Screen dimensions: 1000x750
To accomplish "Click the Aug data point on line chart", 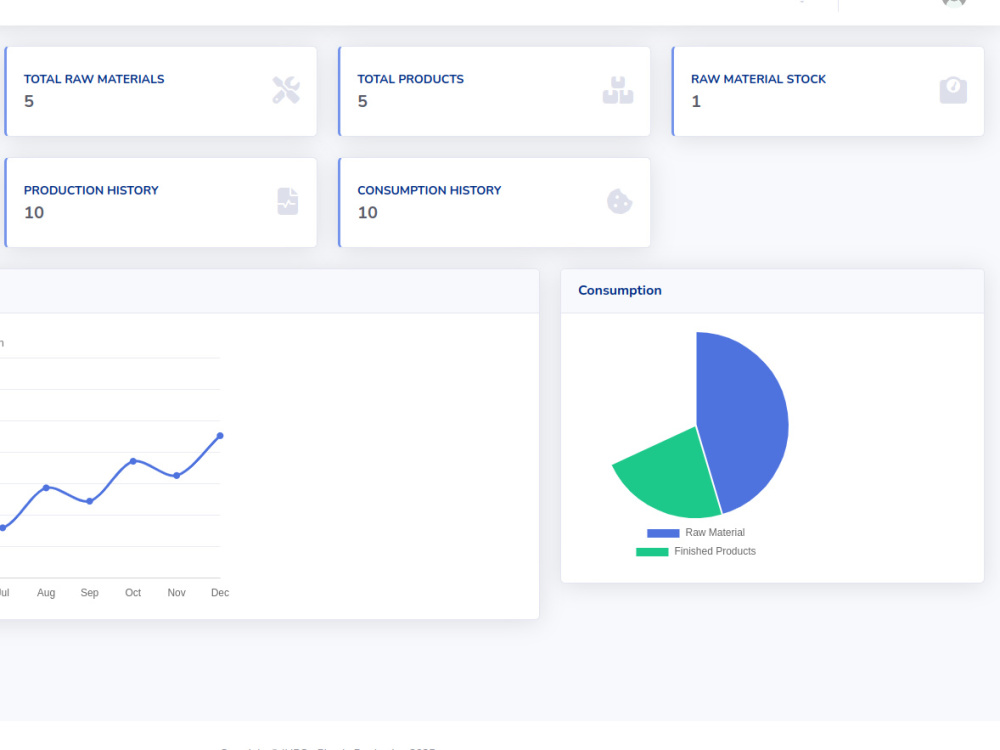I will click(x=46, y=487).
